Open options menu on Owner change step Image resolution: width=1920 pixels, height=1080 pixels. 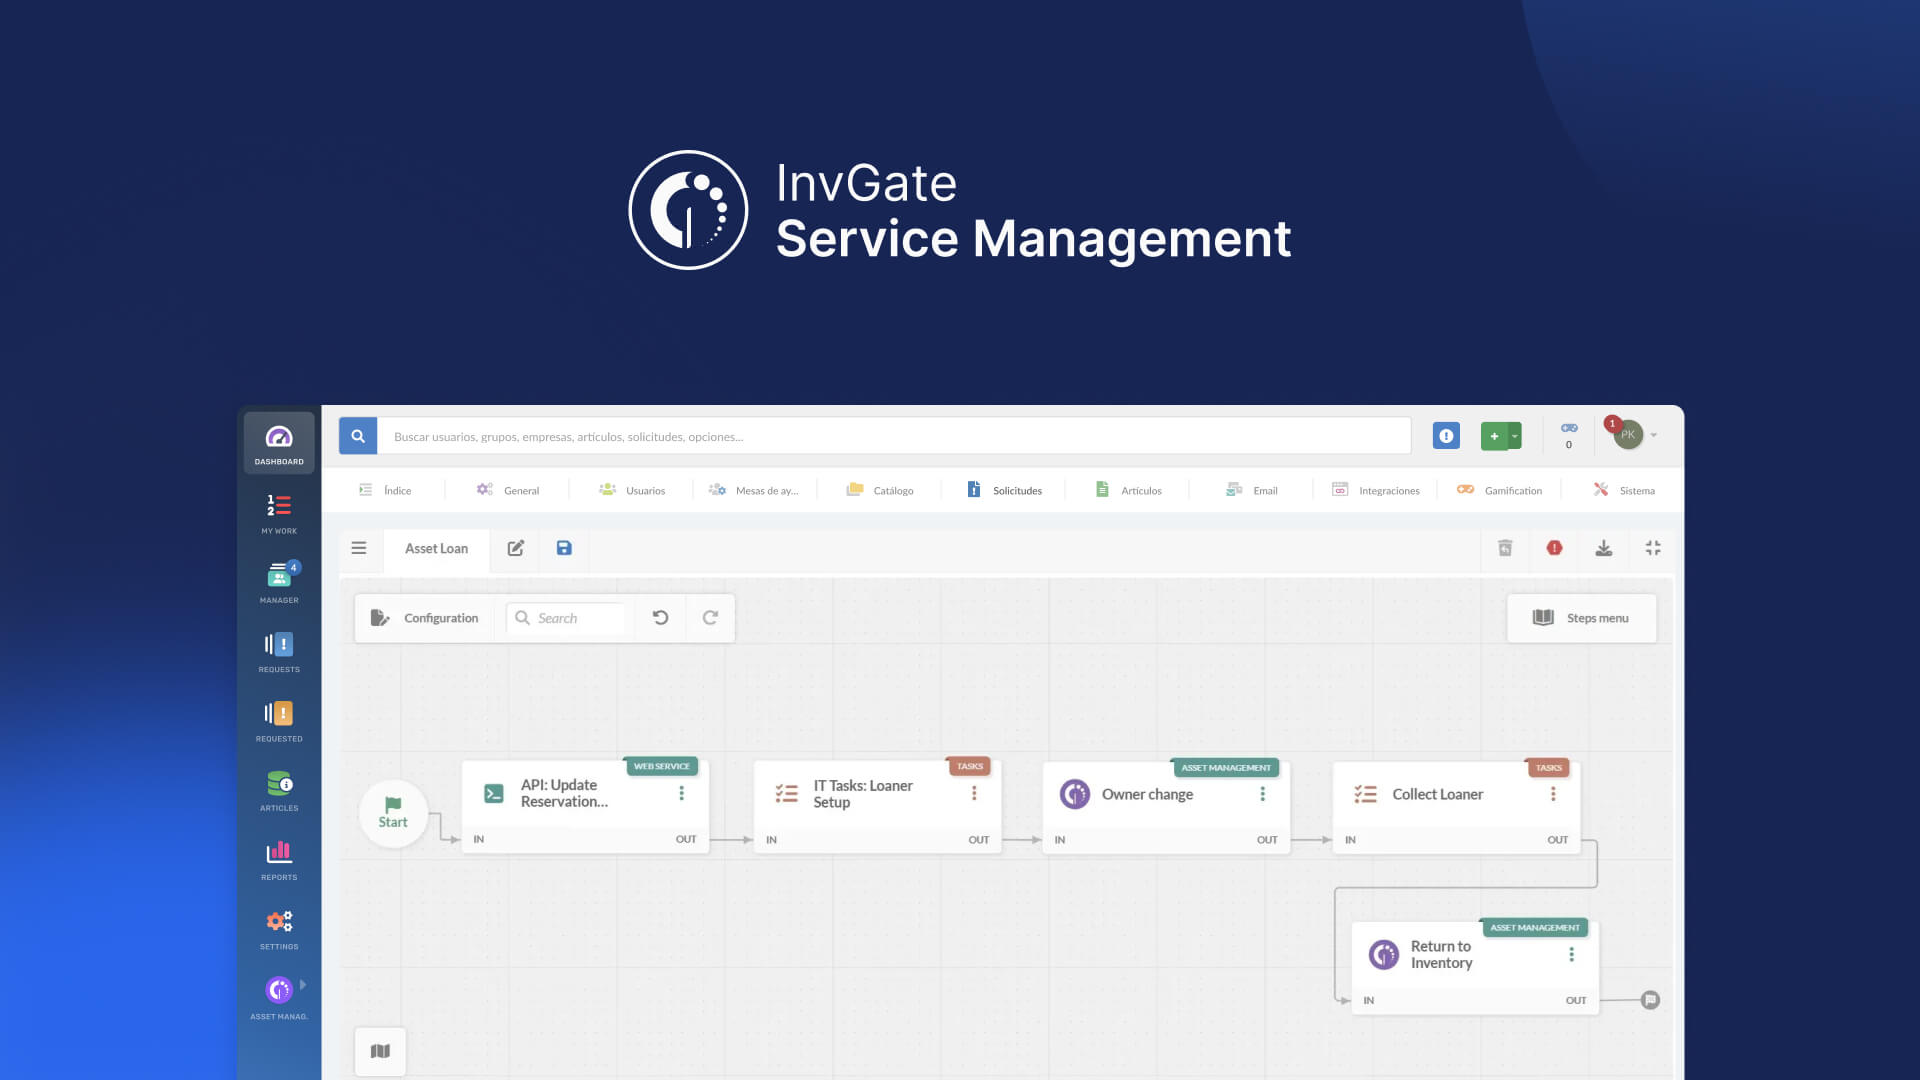point(1262,794)
